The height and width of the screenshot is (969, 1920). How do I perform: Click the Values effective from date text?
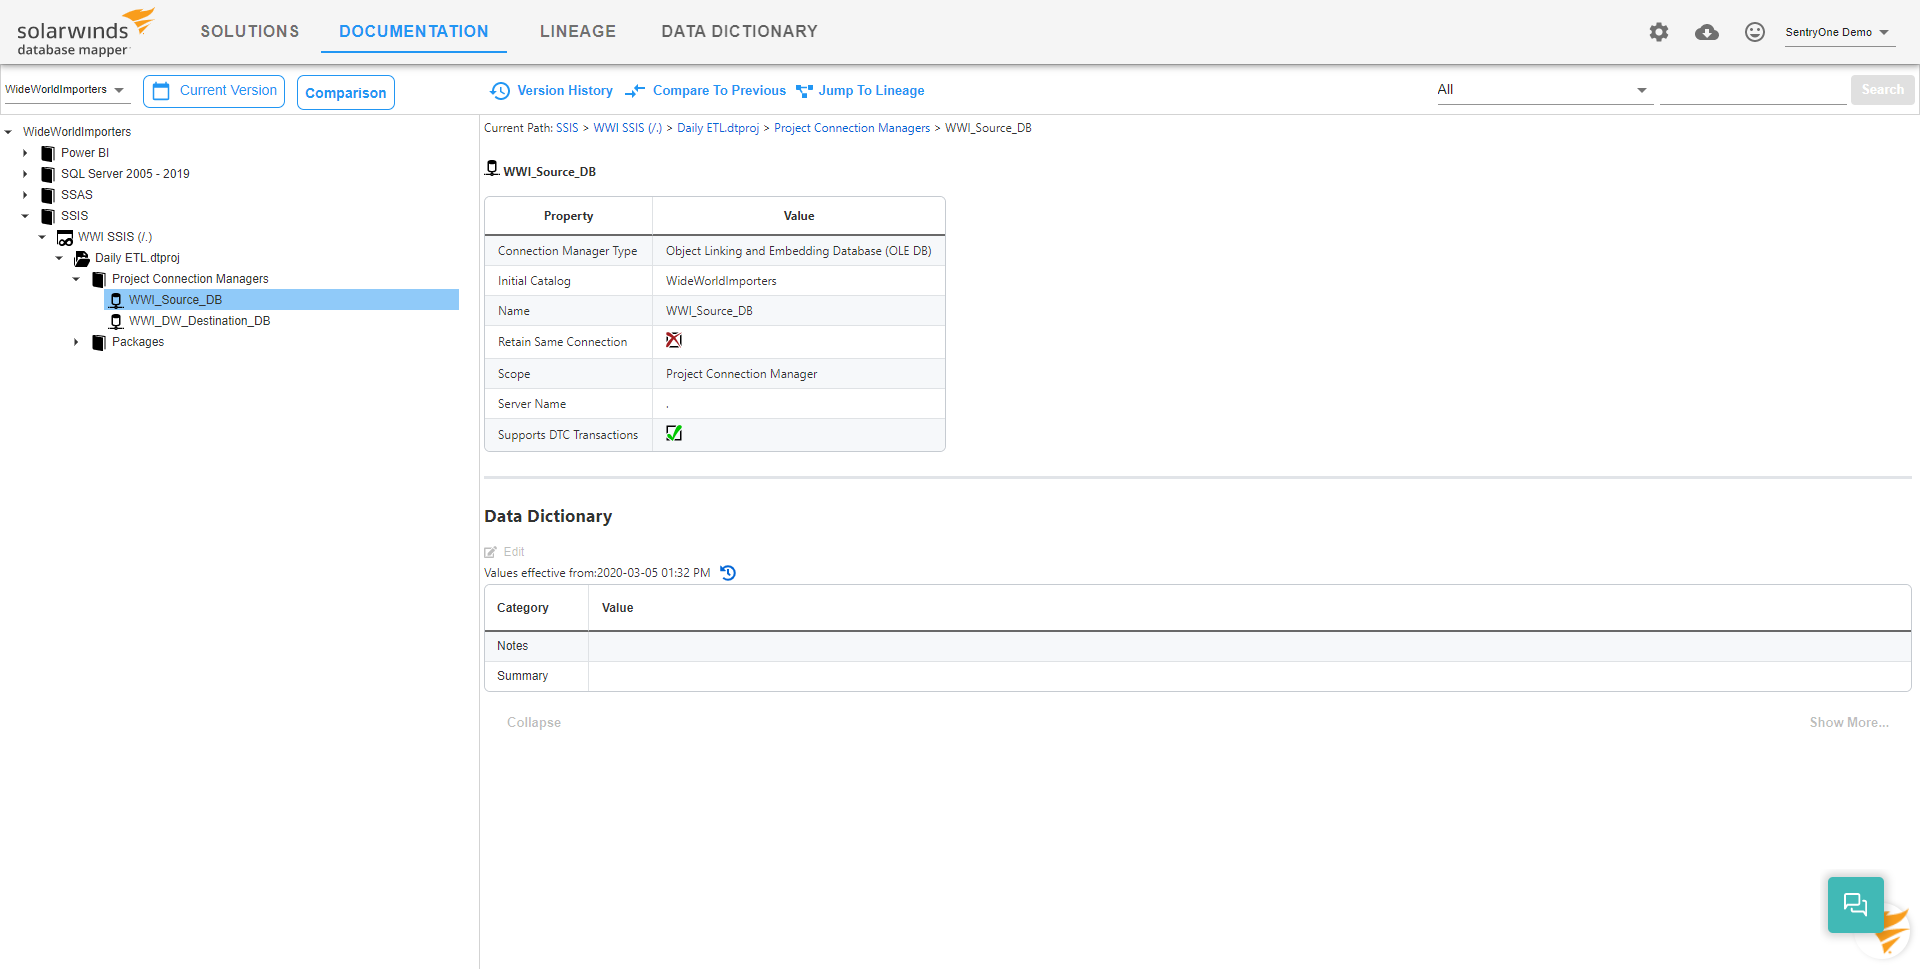tap(597, 573)
